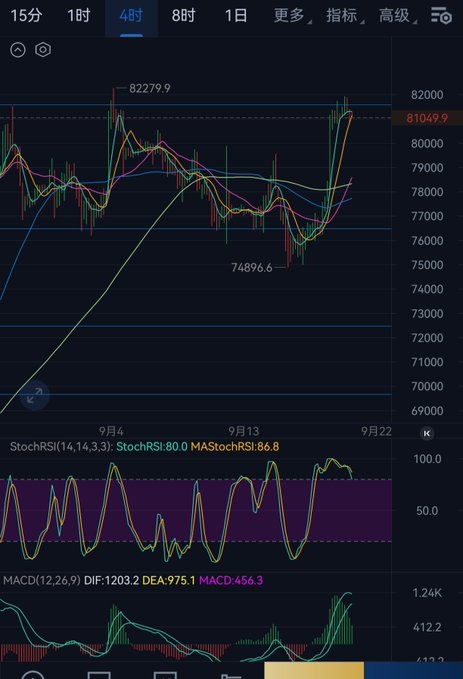Tap the low price label 74896.6
The width and height of the screenshot is (463, 679).
tap(252, 268)
